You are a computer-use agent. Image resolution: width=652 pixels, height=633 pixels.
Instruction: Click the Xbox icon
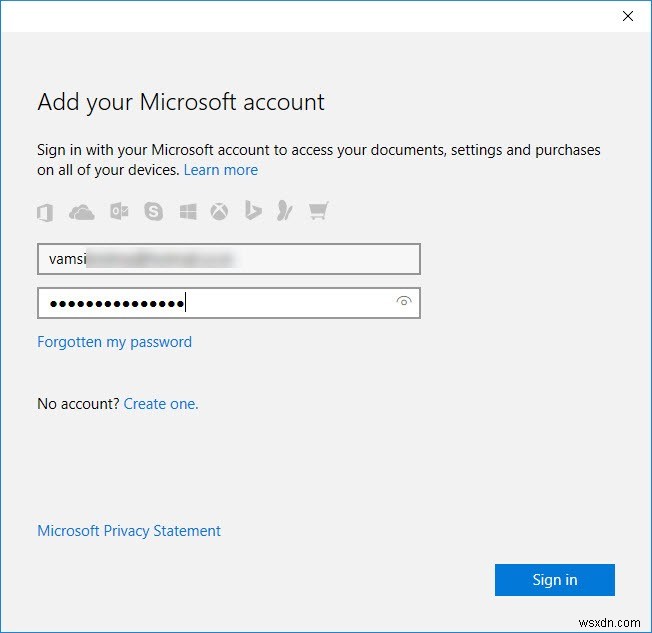pyautogui.click(x=219, y=212)
